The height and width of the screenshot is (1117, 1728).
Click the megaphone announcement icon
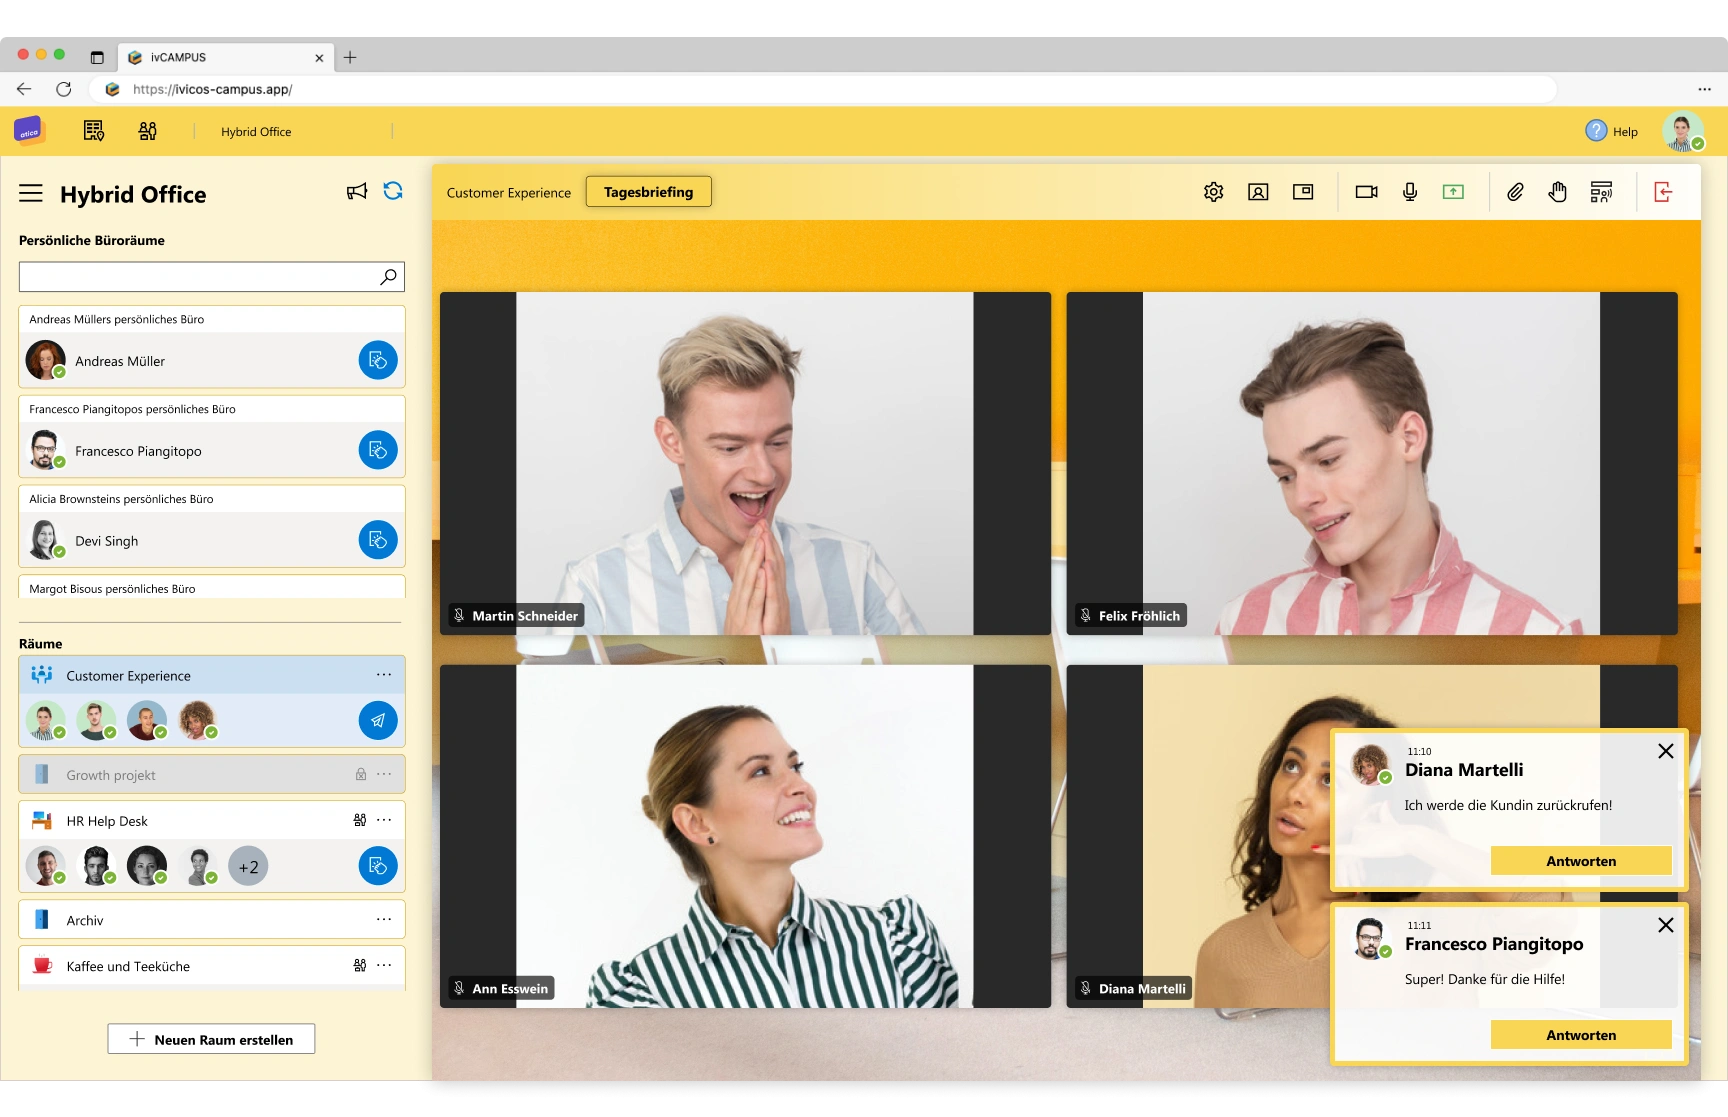357,192
